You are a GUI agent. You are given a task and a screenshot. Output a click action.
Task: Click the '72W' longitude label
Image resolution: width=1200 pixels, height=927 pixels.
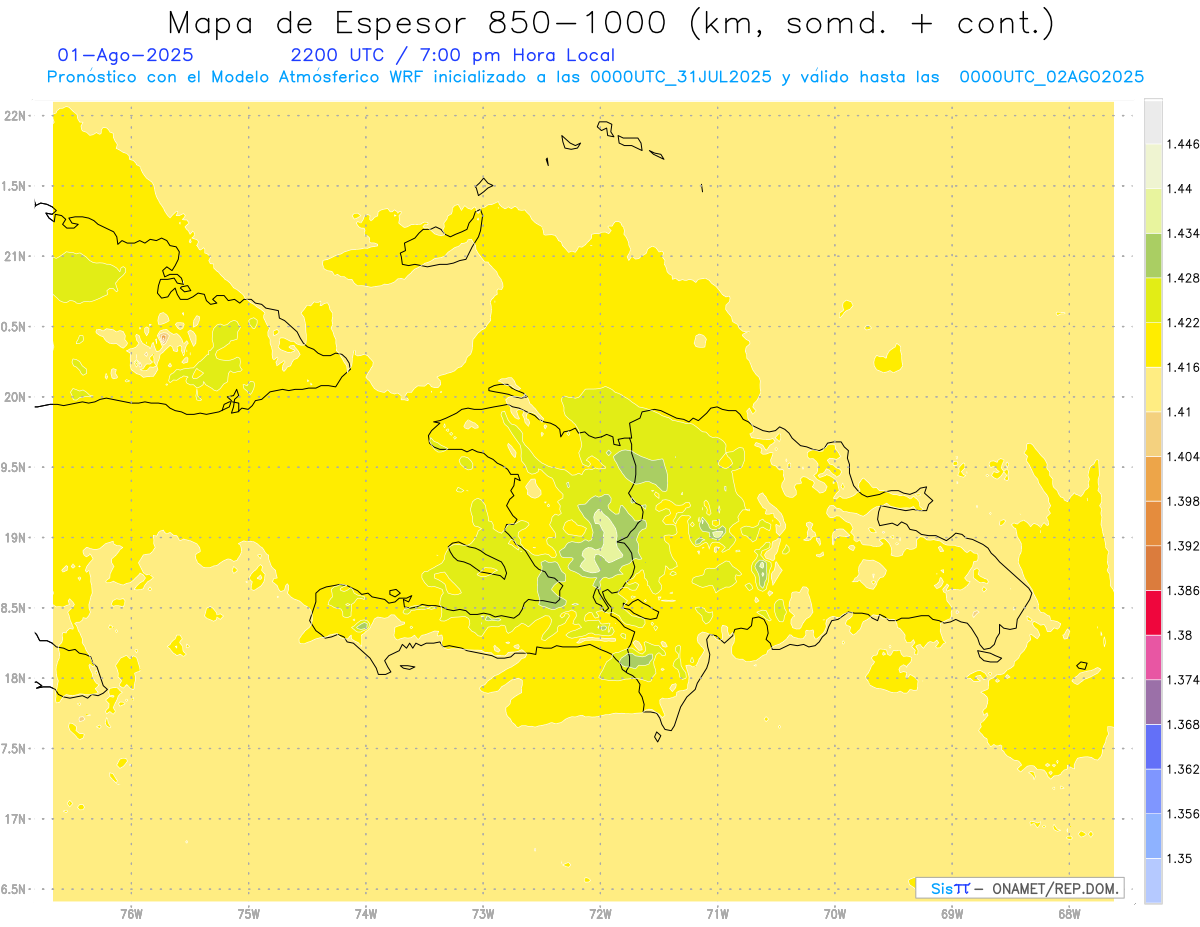600,913
